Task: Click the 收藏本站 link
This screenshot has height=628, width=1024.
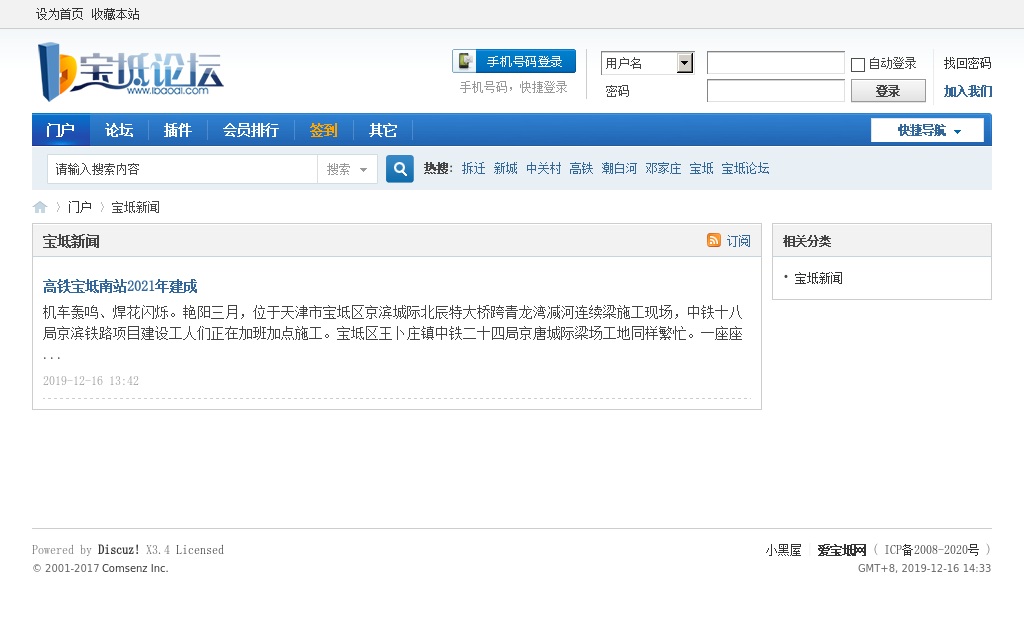Action: [x=115, y=14]
